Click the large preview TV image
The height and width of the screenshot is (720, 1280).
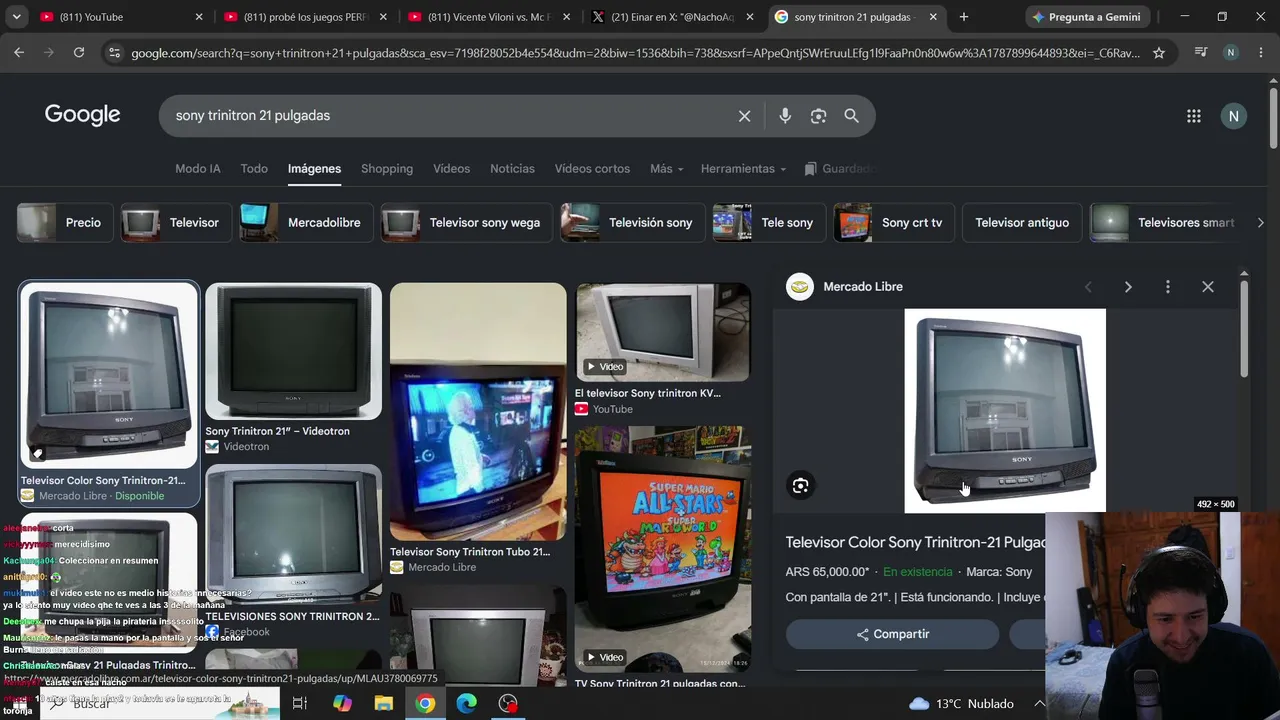(x=1005, y=410)
